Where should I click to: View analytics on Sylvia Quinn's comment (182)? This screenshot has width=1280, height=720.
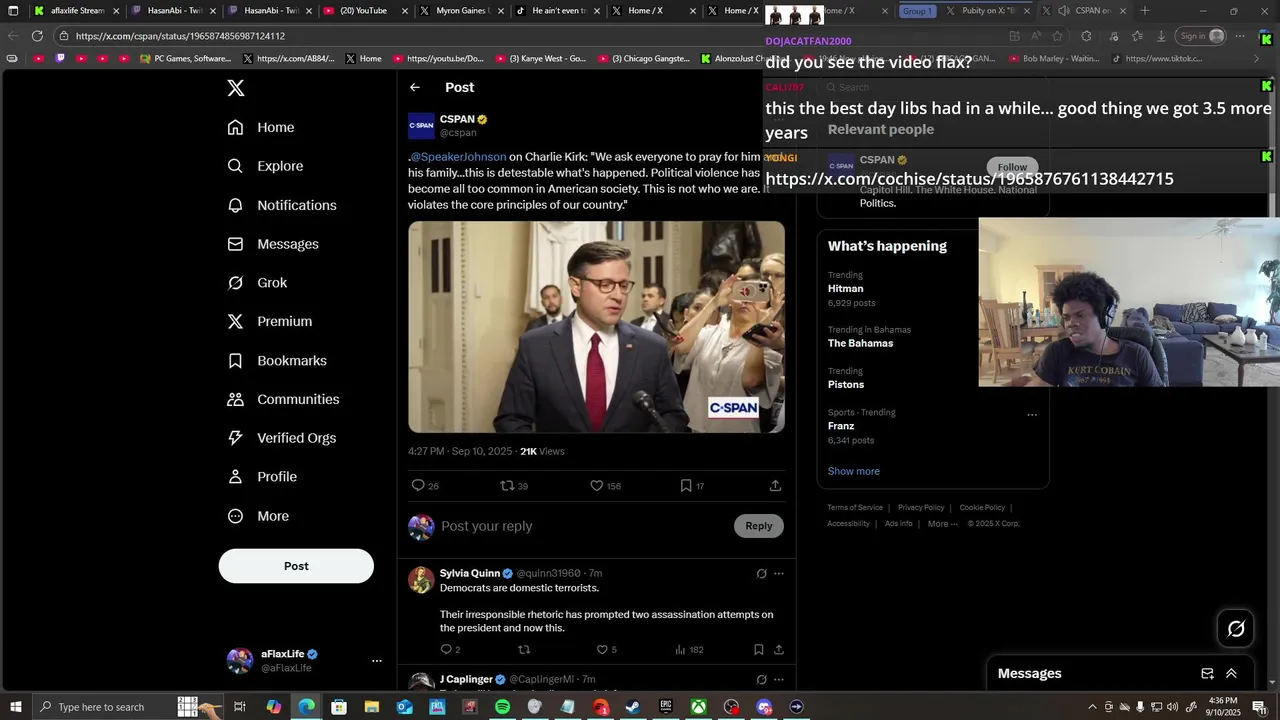[x=689, y=650]
